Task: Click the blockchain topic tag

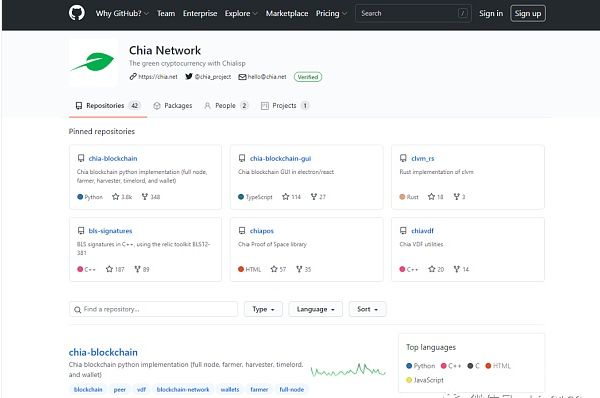Action: point(88,390)
